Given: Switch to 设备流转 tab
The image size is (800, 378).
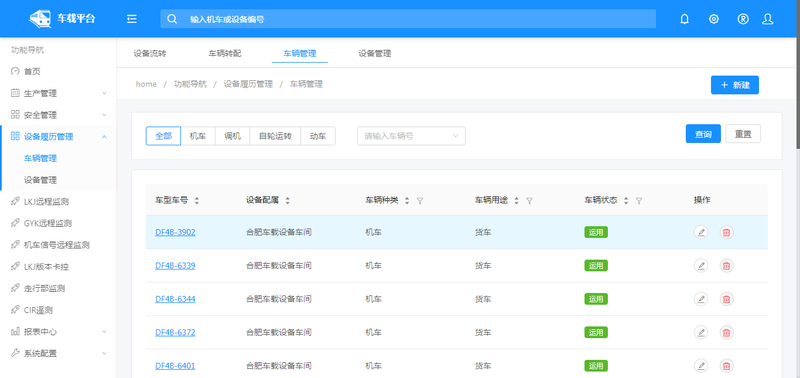Looking at the screenshot, I should (150, 53).
